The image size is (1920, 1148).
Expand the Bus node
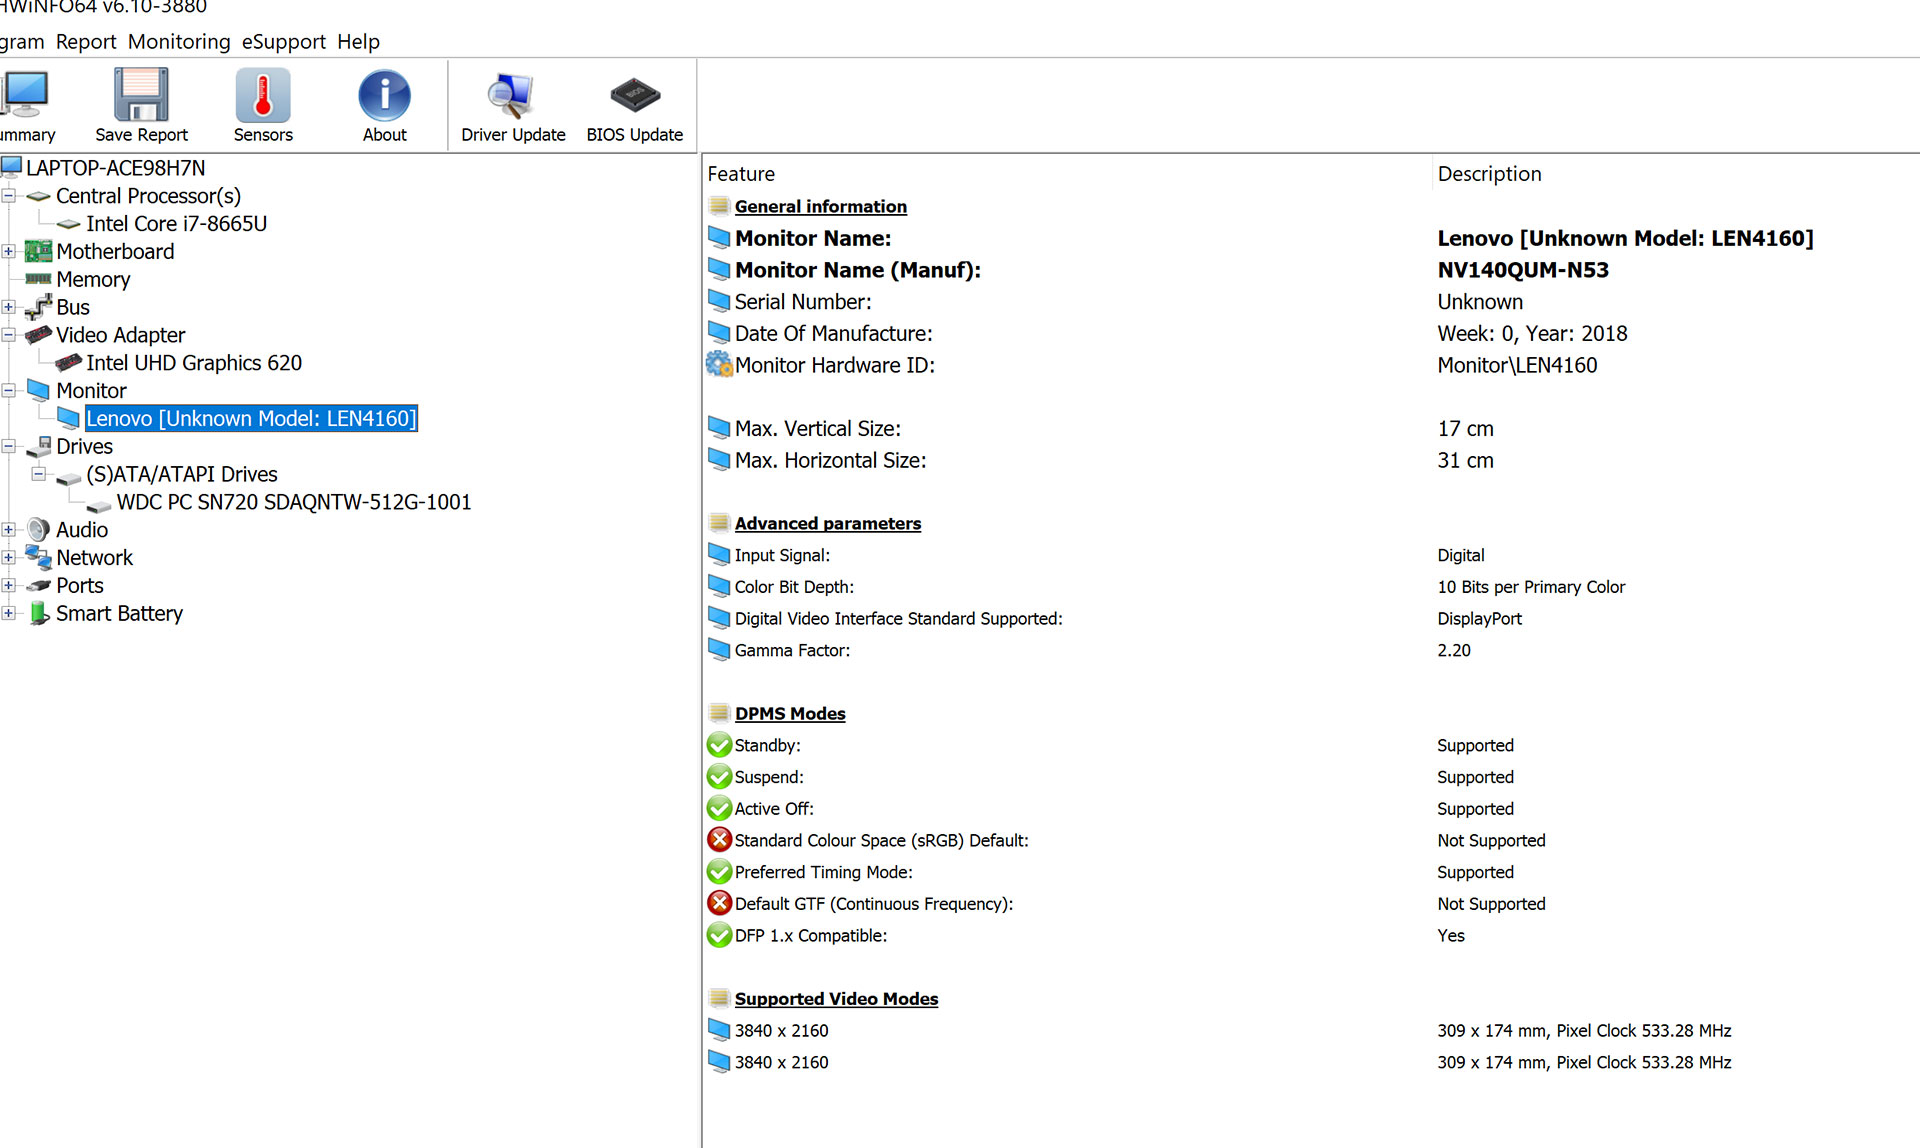(x=9, y=307)
